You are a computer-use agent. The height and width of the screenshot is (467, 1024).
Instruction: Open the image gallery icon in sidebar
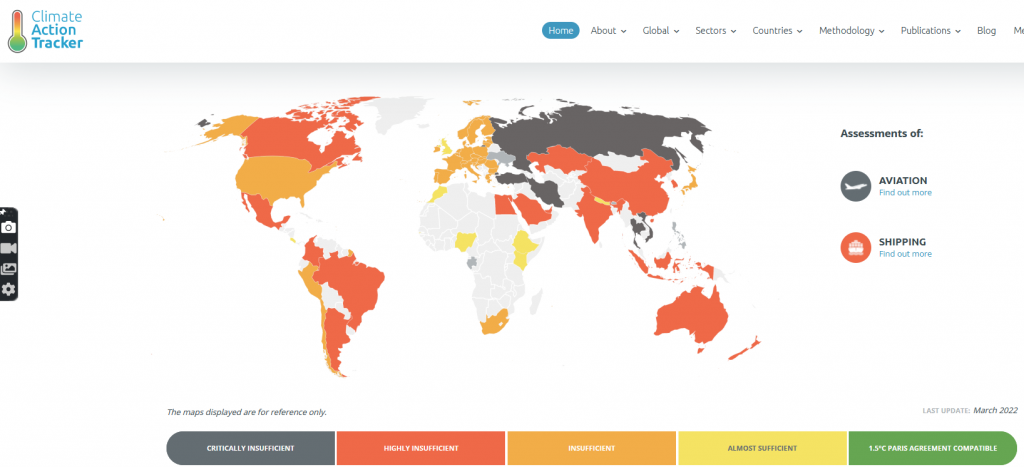[9, 268]
